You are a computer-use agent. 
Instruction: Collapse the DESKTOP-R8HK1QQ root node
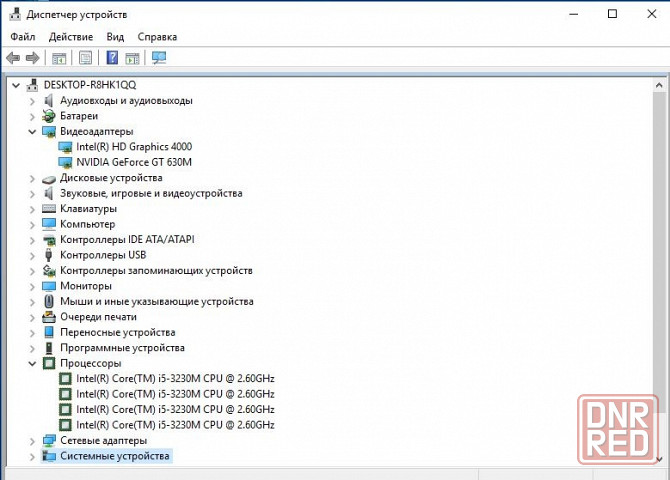tap(16, 85)
